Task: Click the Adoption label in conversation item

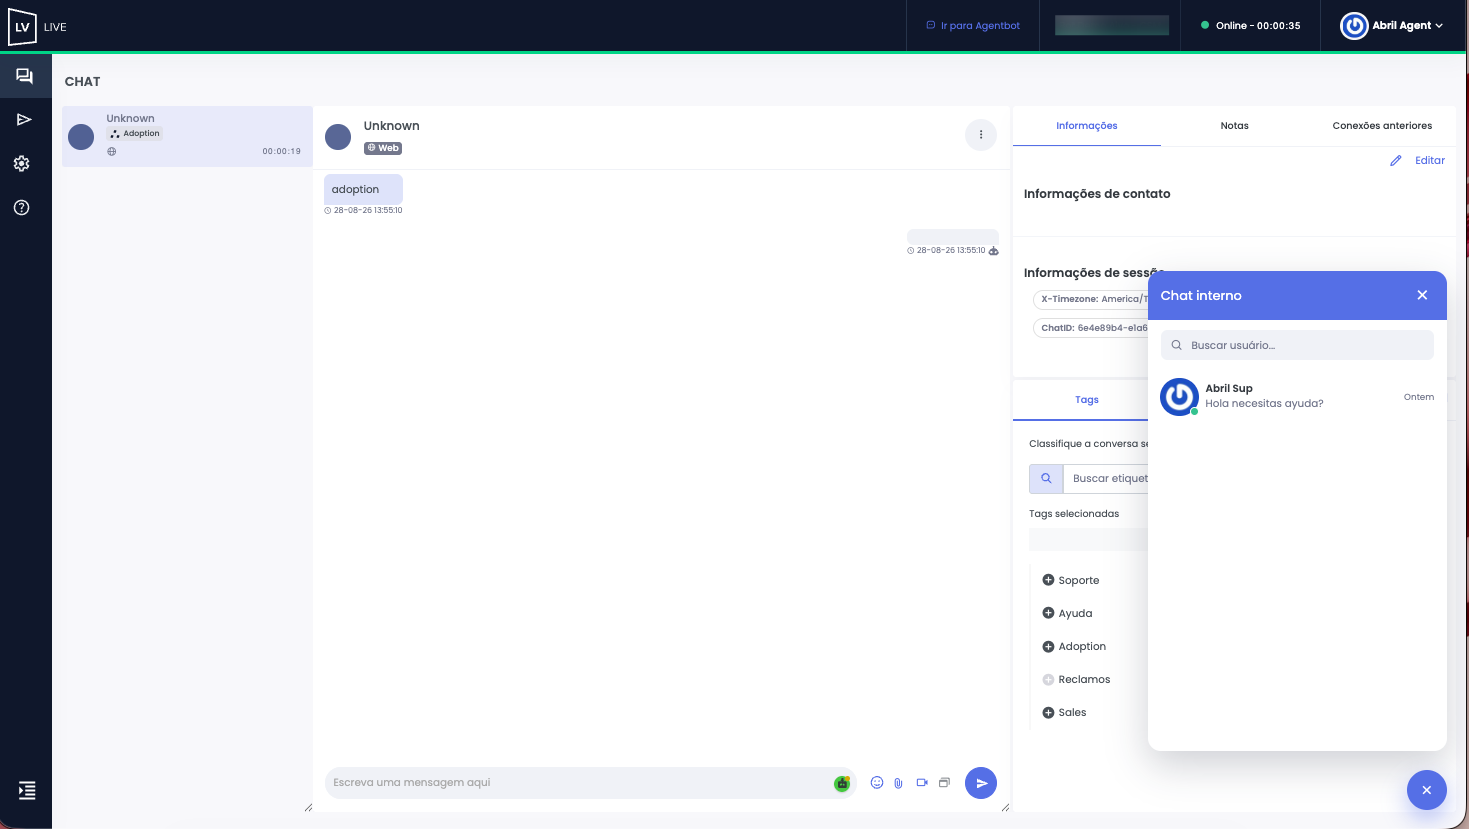Action: tap(135, 134)
